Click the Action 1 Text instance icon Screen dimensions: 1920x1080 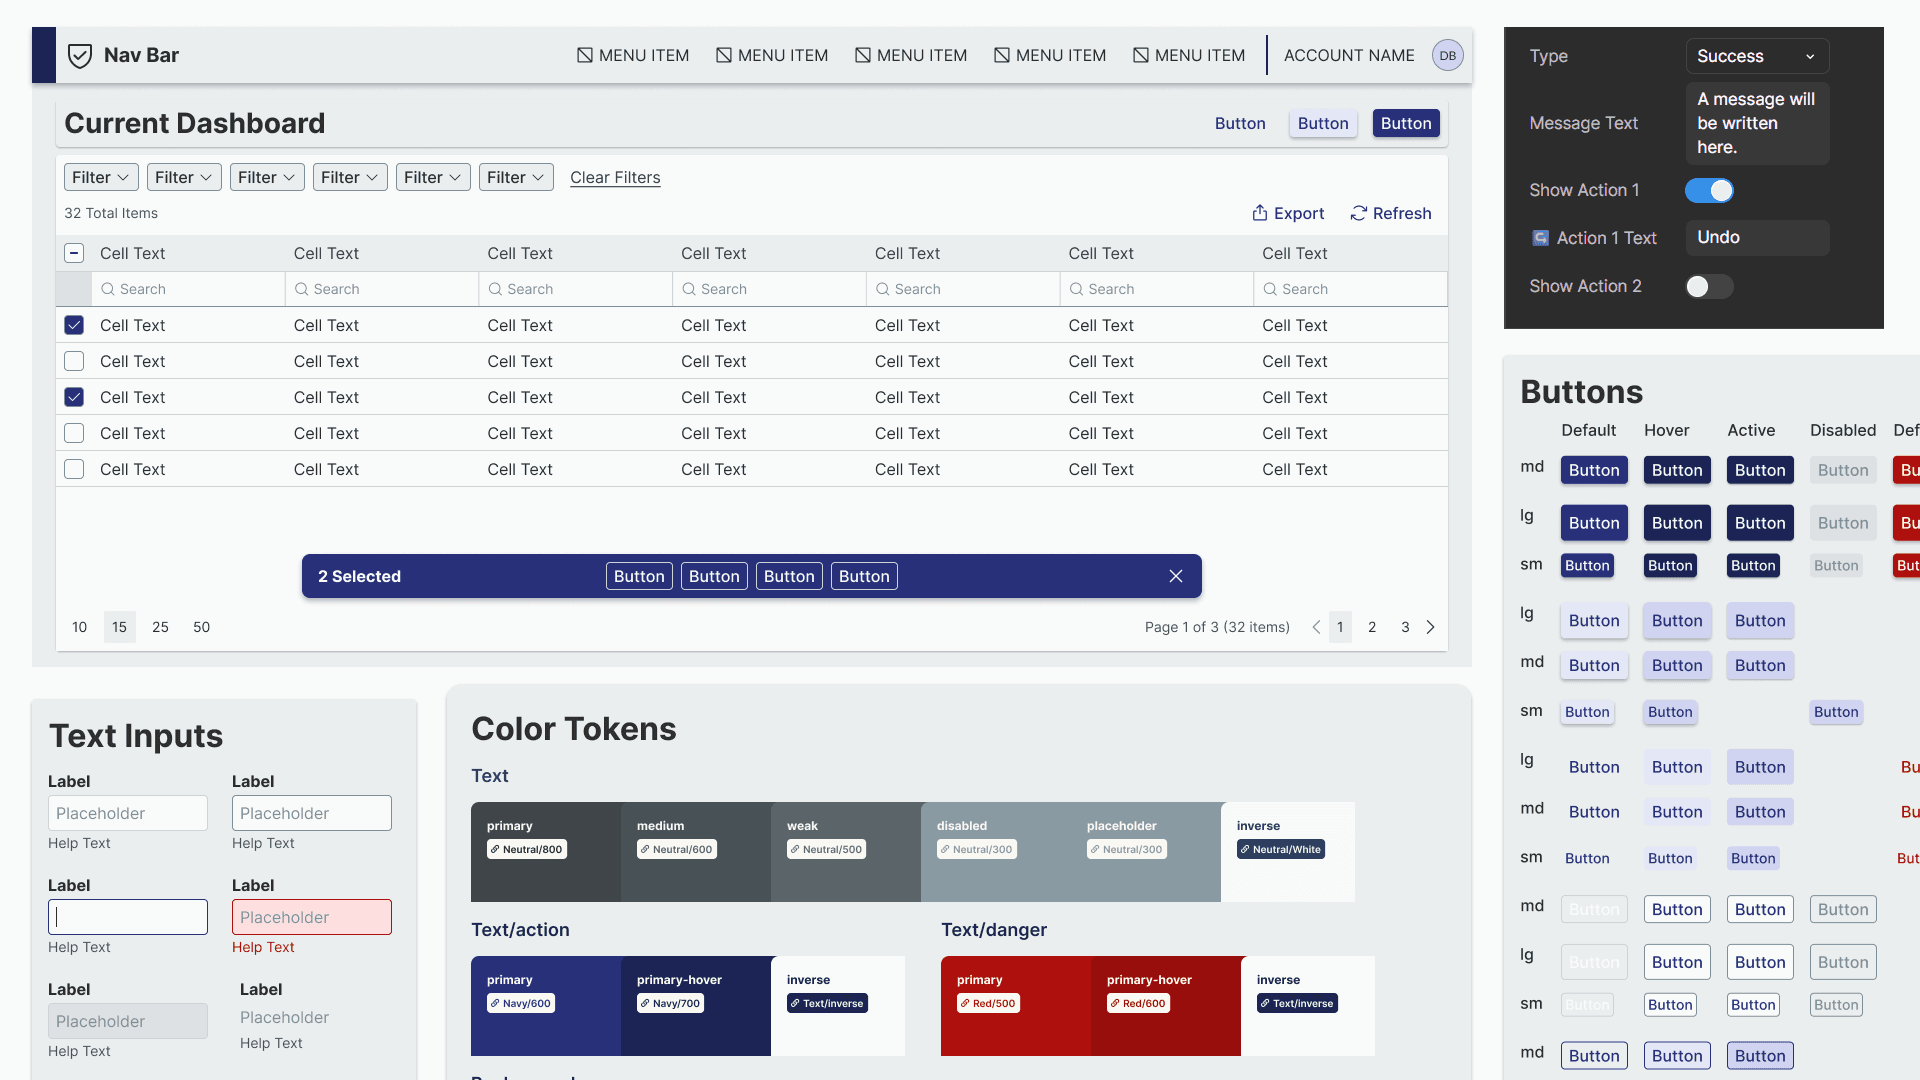click(x=1541, y=238)
